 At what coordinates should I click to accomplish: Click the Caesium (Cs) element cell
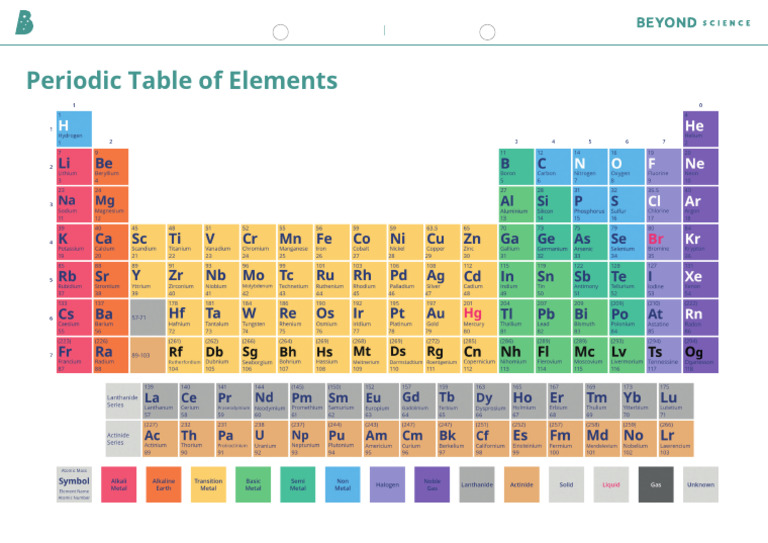click(x=74, y=317)
